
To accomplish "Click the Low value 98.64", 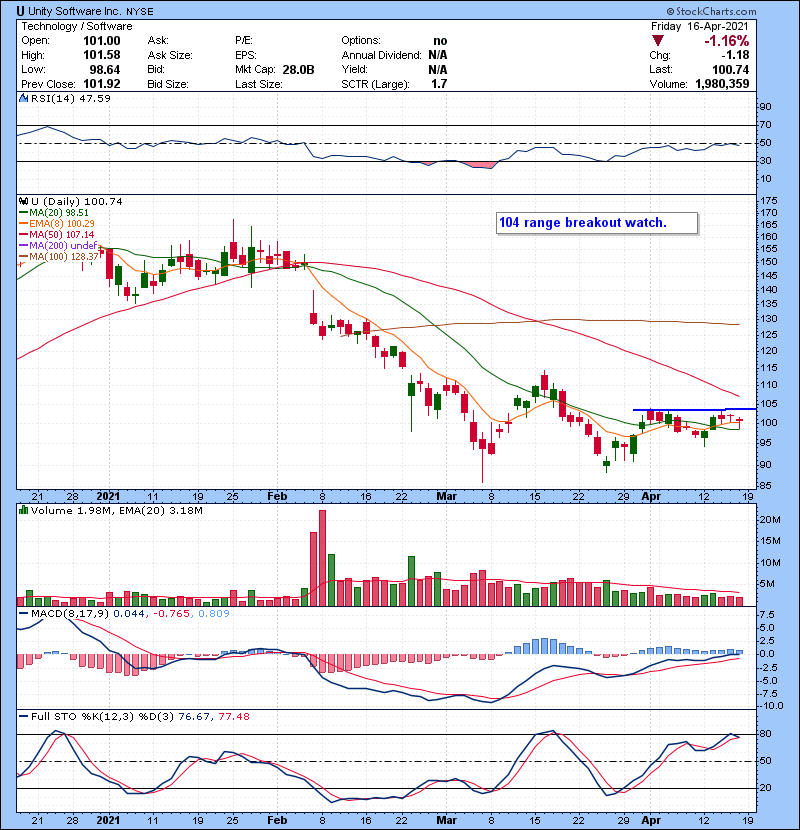I will point(105,70).
